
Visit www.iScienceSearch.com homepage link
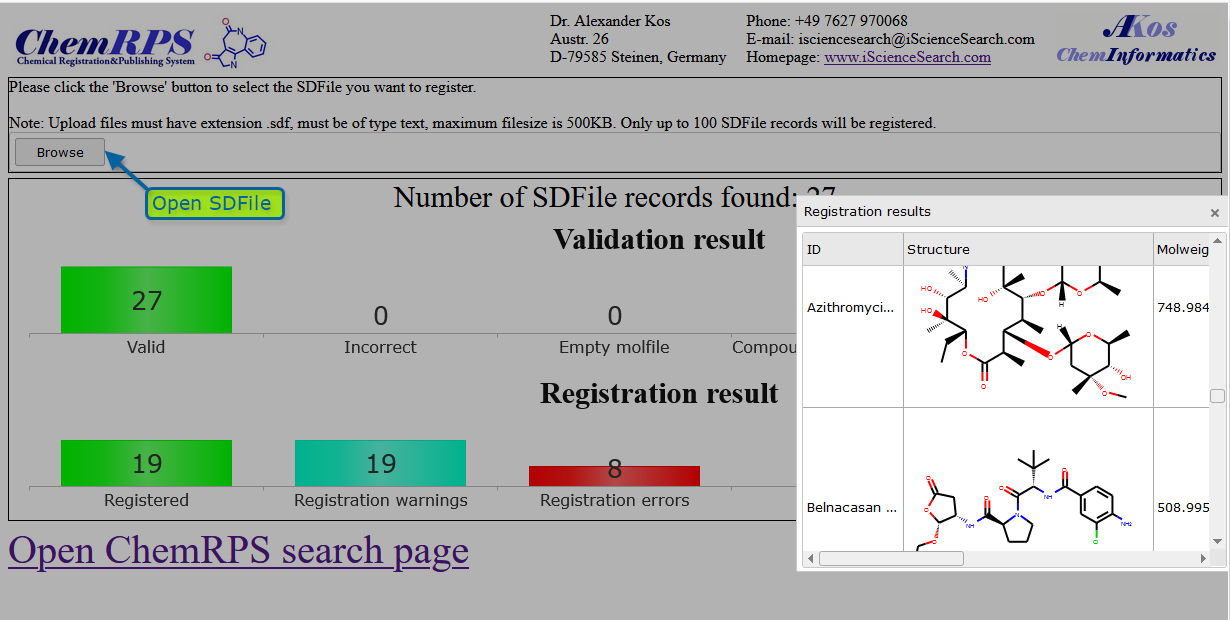click(x=907, y=57)
